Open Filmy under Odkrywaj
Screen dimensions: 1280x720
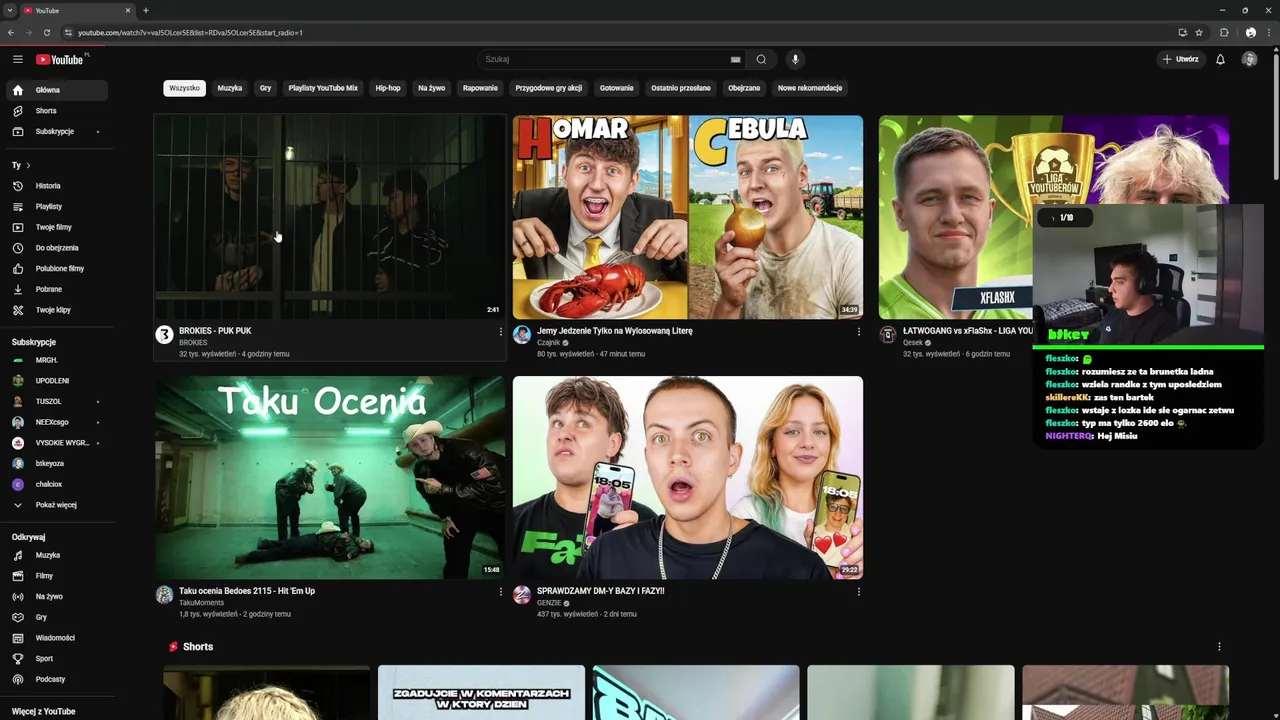(x=57, y=576)
